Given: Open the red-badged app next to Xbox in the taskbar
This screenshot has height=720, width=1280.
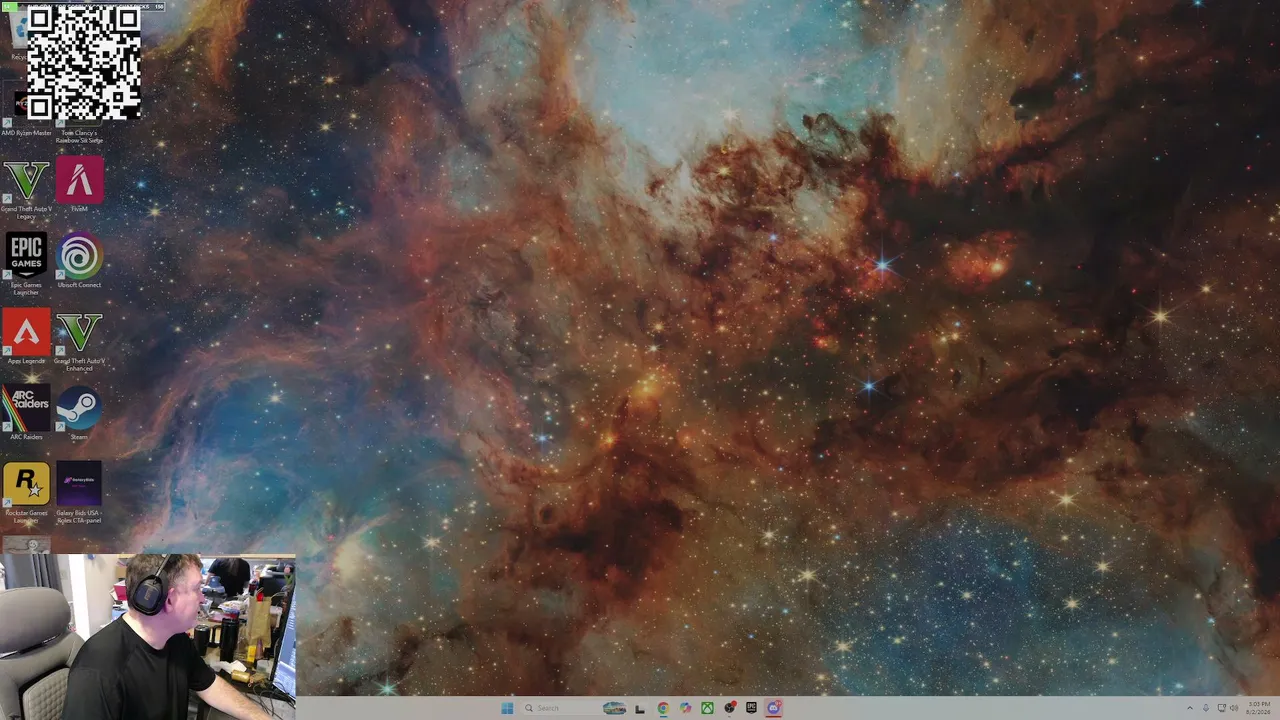Looking at the screenshot, I should pyautogui.click(x=729, y=708).
